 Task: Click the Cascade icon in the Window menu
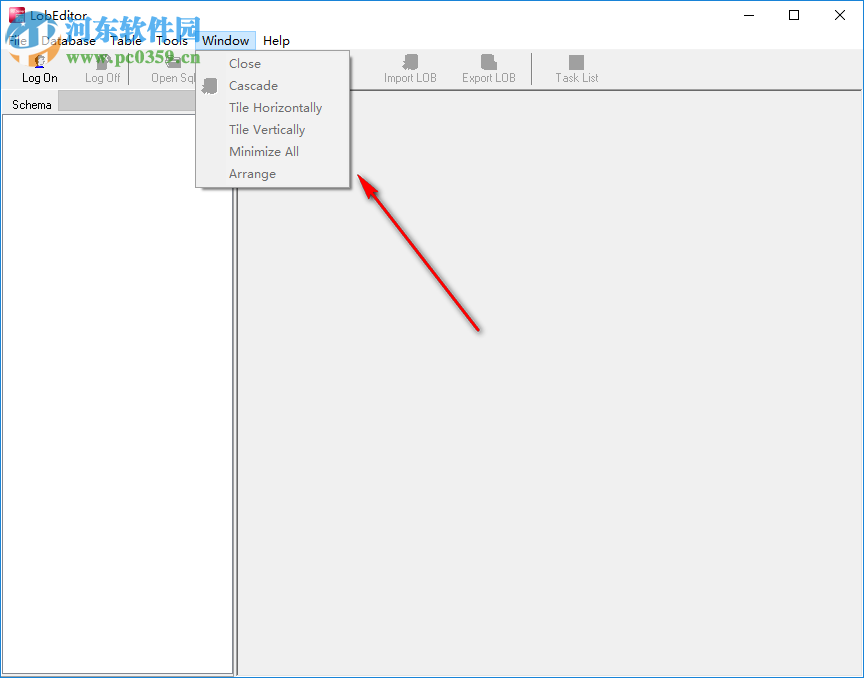(x=210, y=85)
